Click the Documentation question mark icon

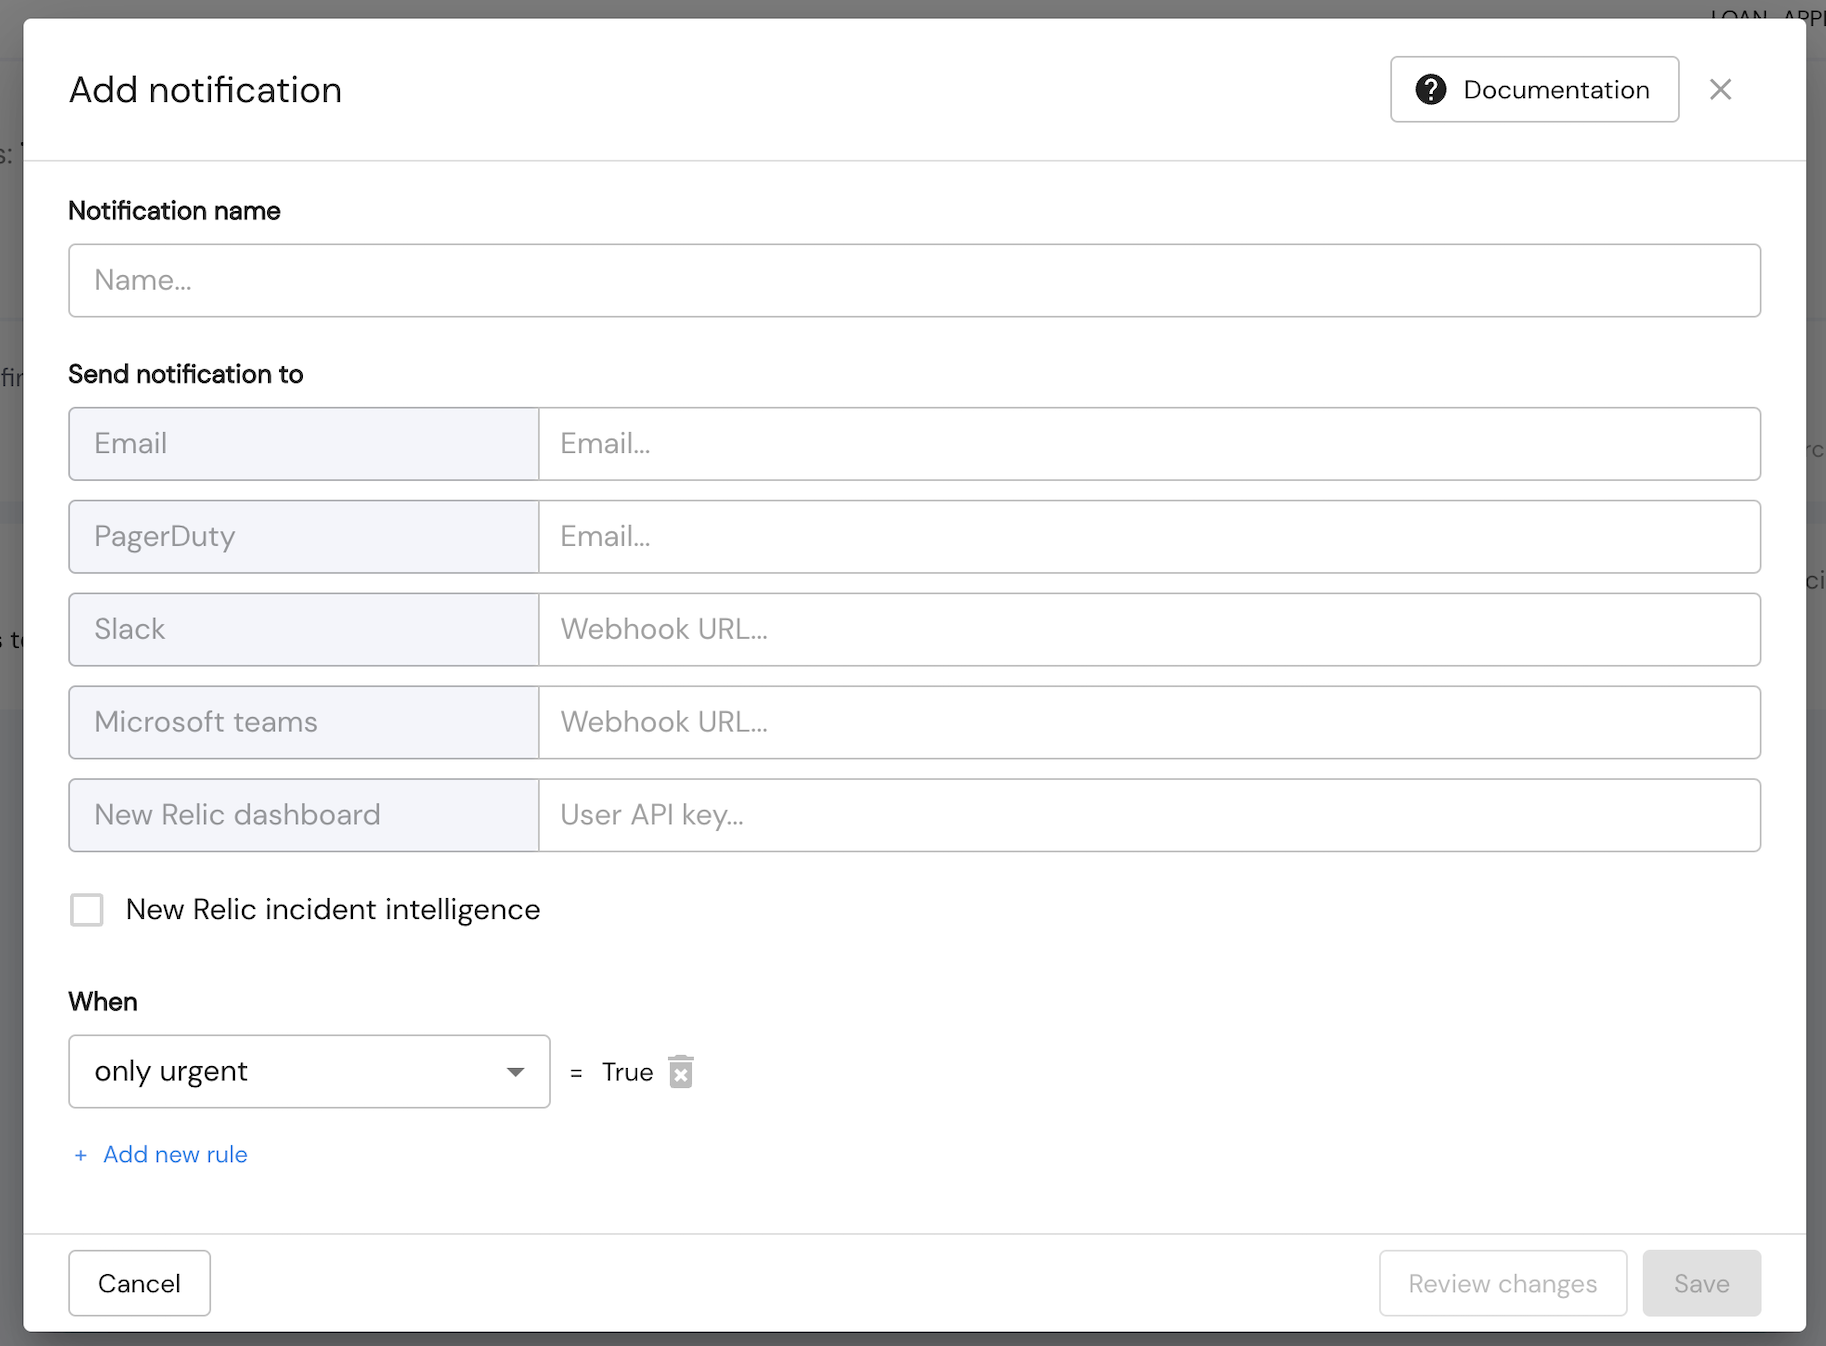tap(1431, 90)
